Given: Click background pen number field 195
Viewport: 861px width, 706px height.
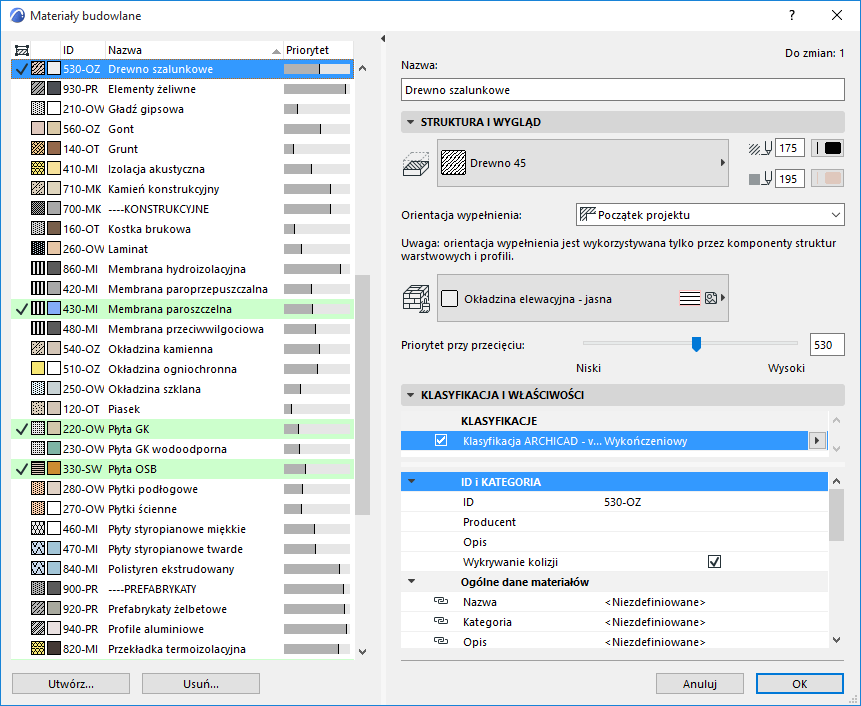Looking at the screenshot, I should pyautogui.click(x=790, y=179).
